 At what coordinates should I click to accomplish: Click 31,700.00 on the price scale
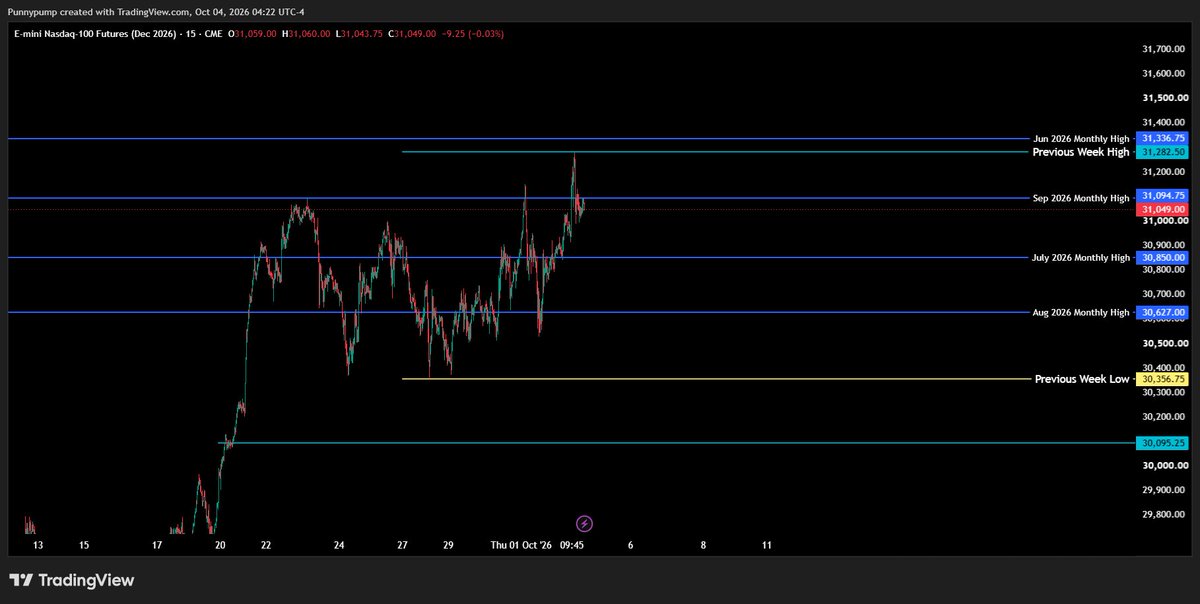tap(1164, 49)
